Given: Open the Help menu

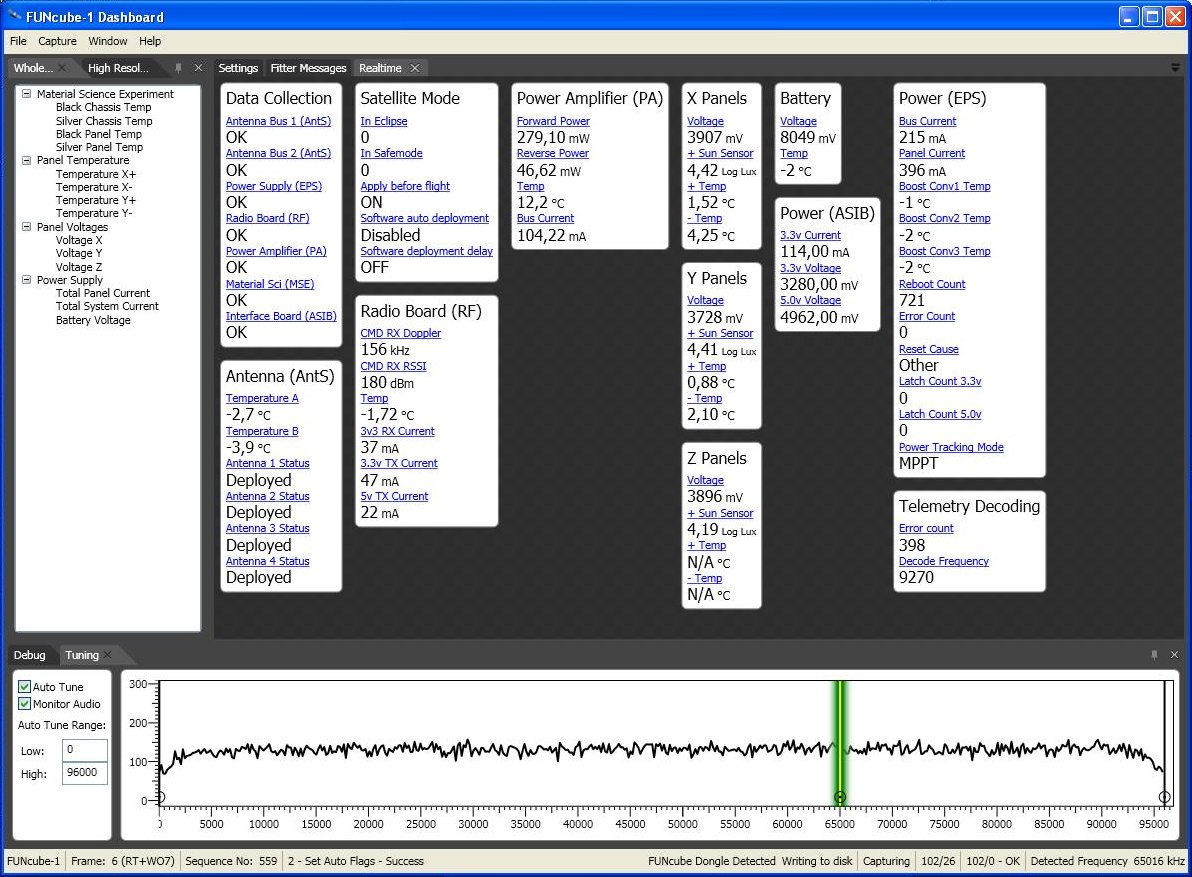Looking at the screenshot, I should click(150, 41).
